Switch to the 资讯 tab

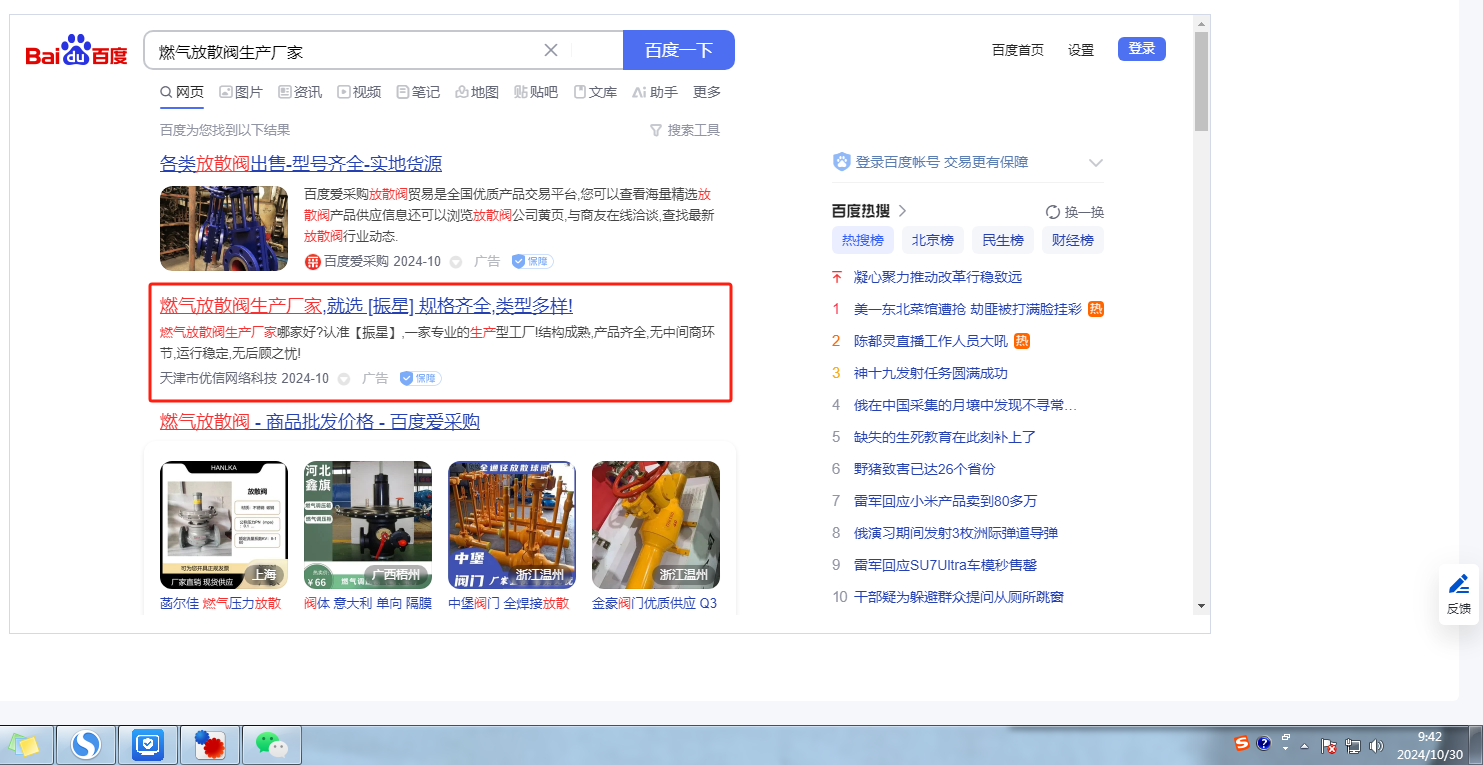[300, 92]
